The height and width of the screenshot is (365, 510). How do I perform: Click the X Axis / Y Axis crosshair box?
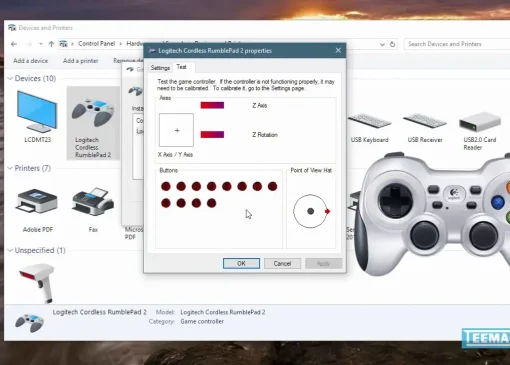176,130
